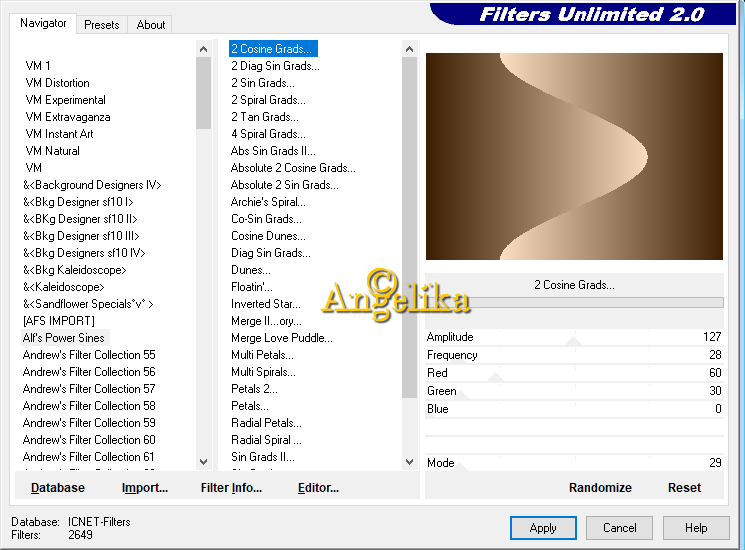Select Andrew's Filter Collection 58

tap(89, 406)
